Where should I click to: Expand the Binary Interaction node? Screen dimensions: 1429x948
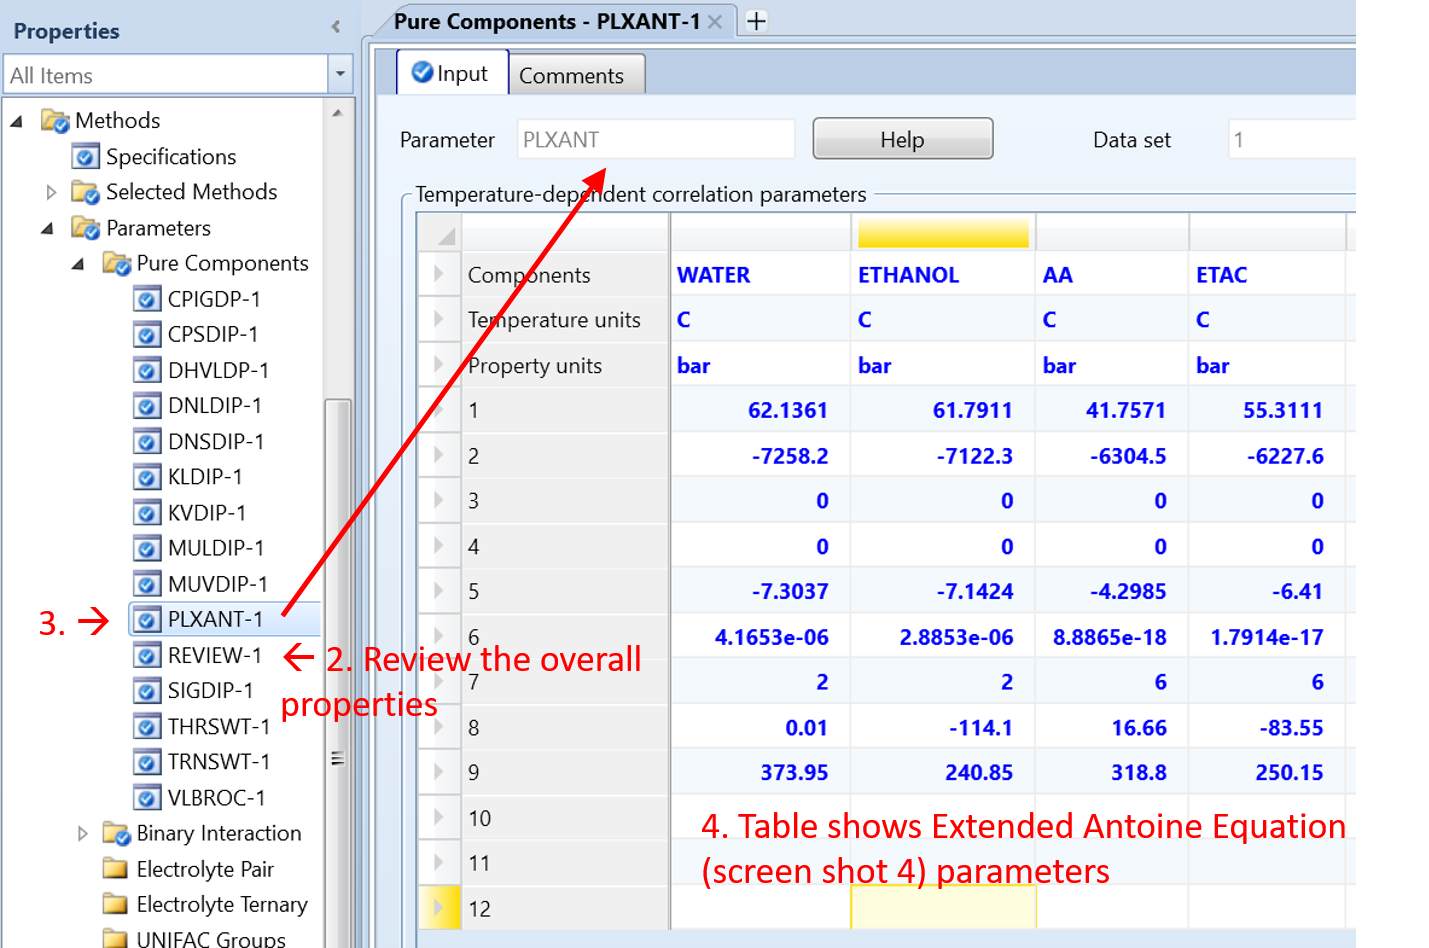point(82,833)
